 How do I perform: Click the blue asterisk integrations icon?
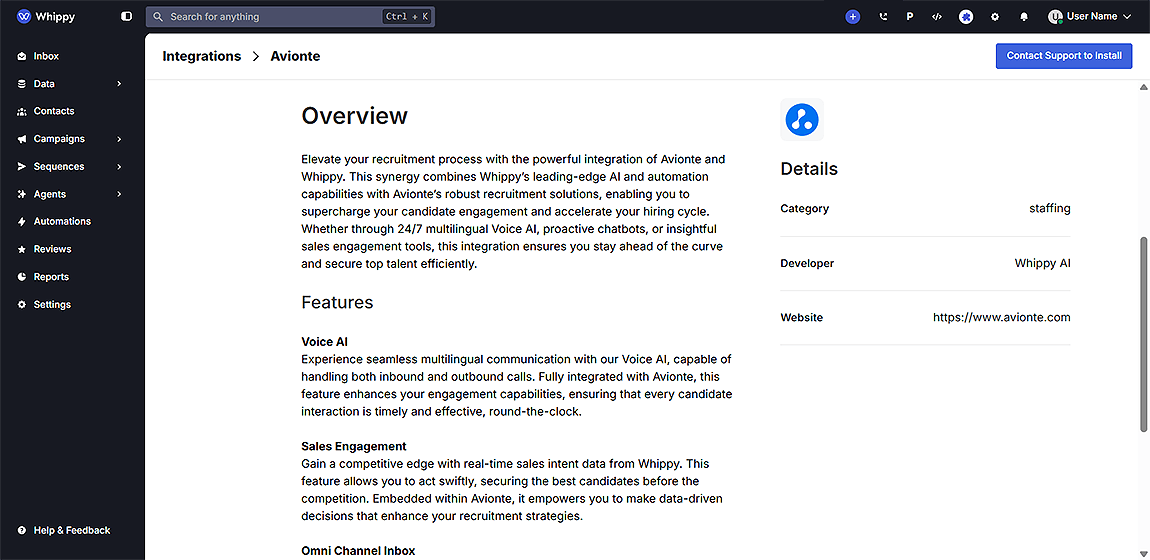966,16
